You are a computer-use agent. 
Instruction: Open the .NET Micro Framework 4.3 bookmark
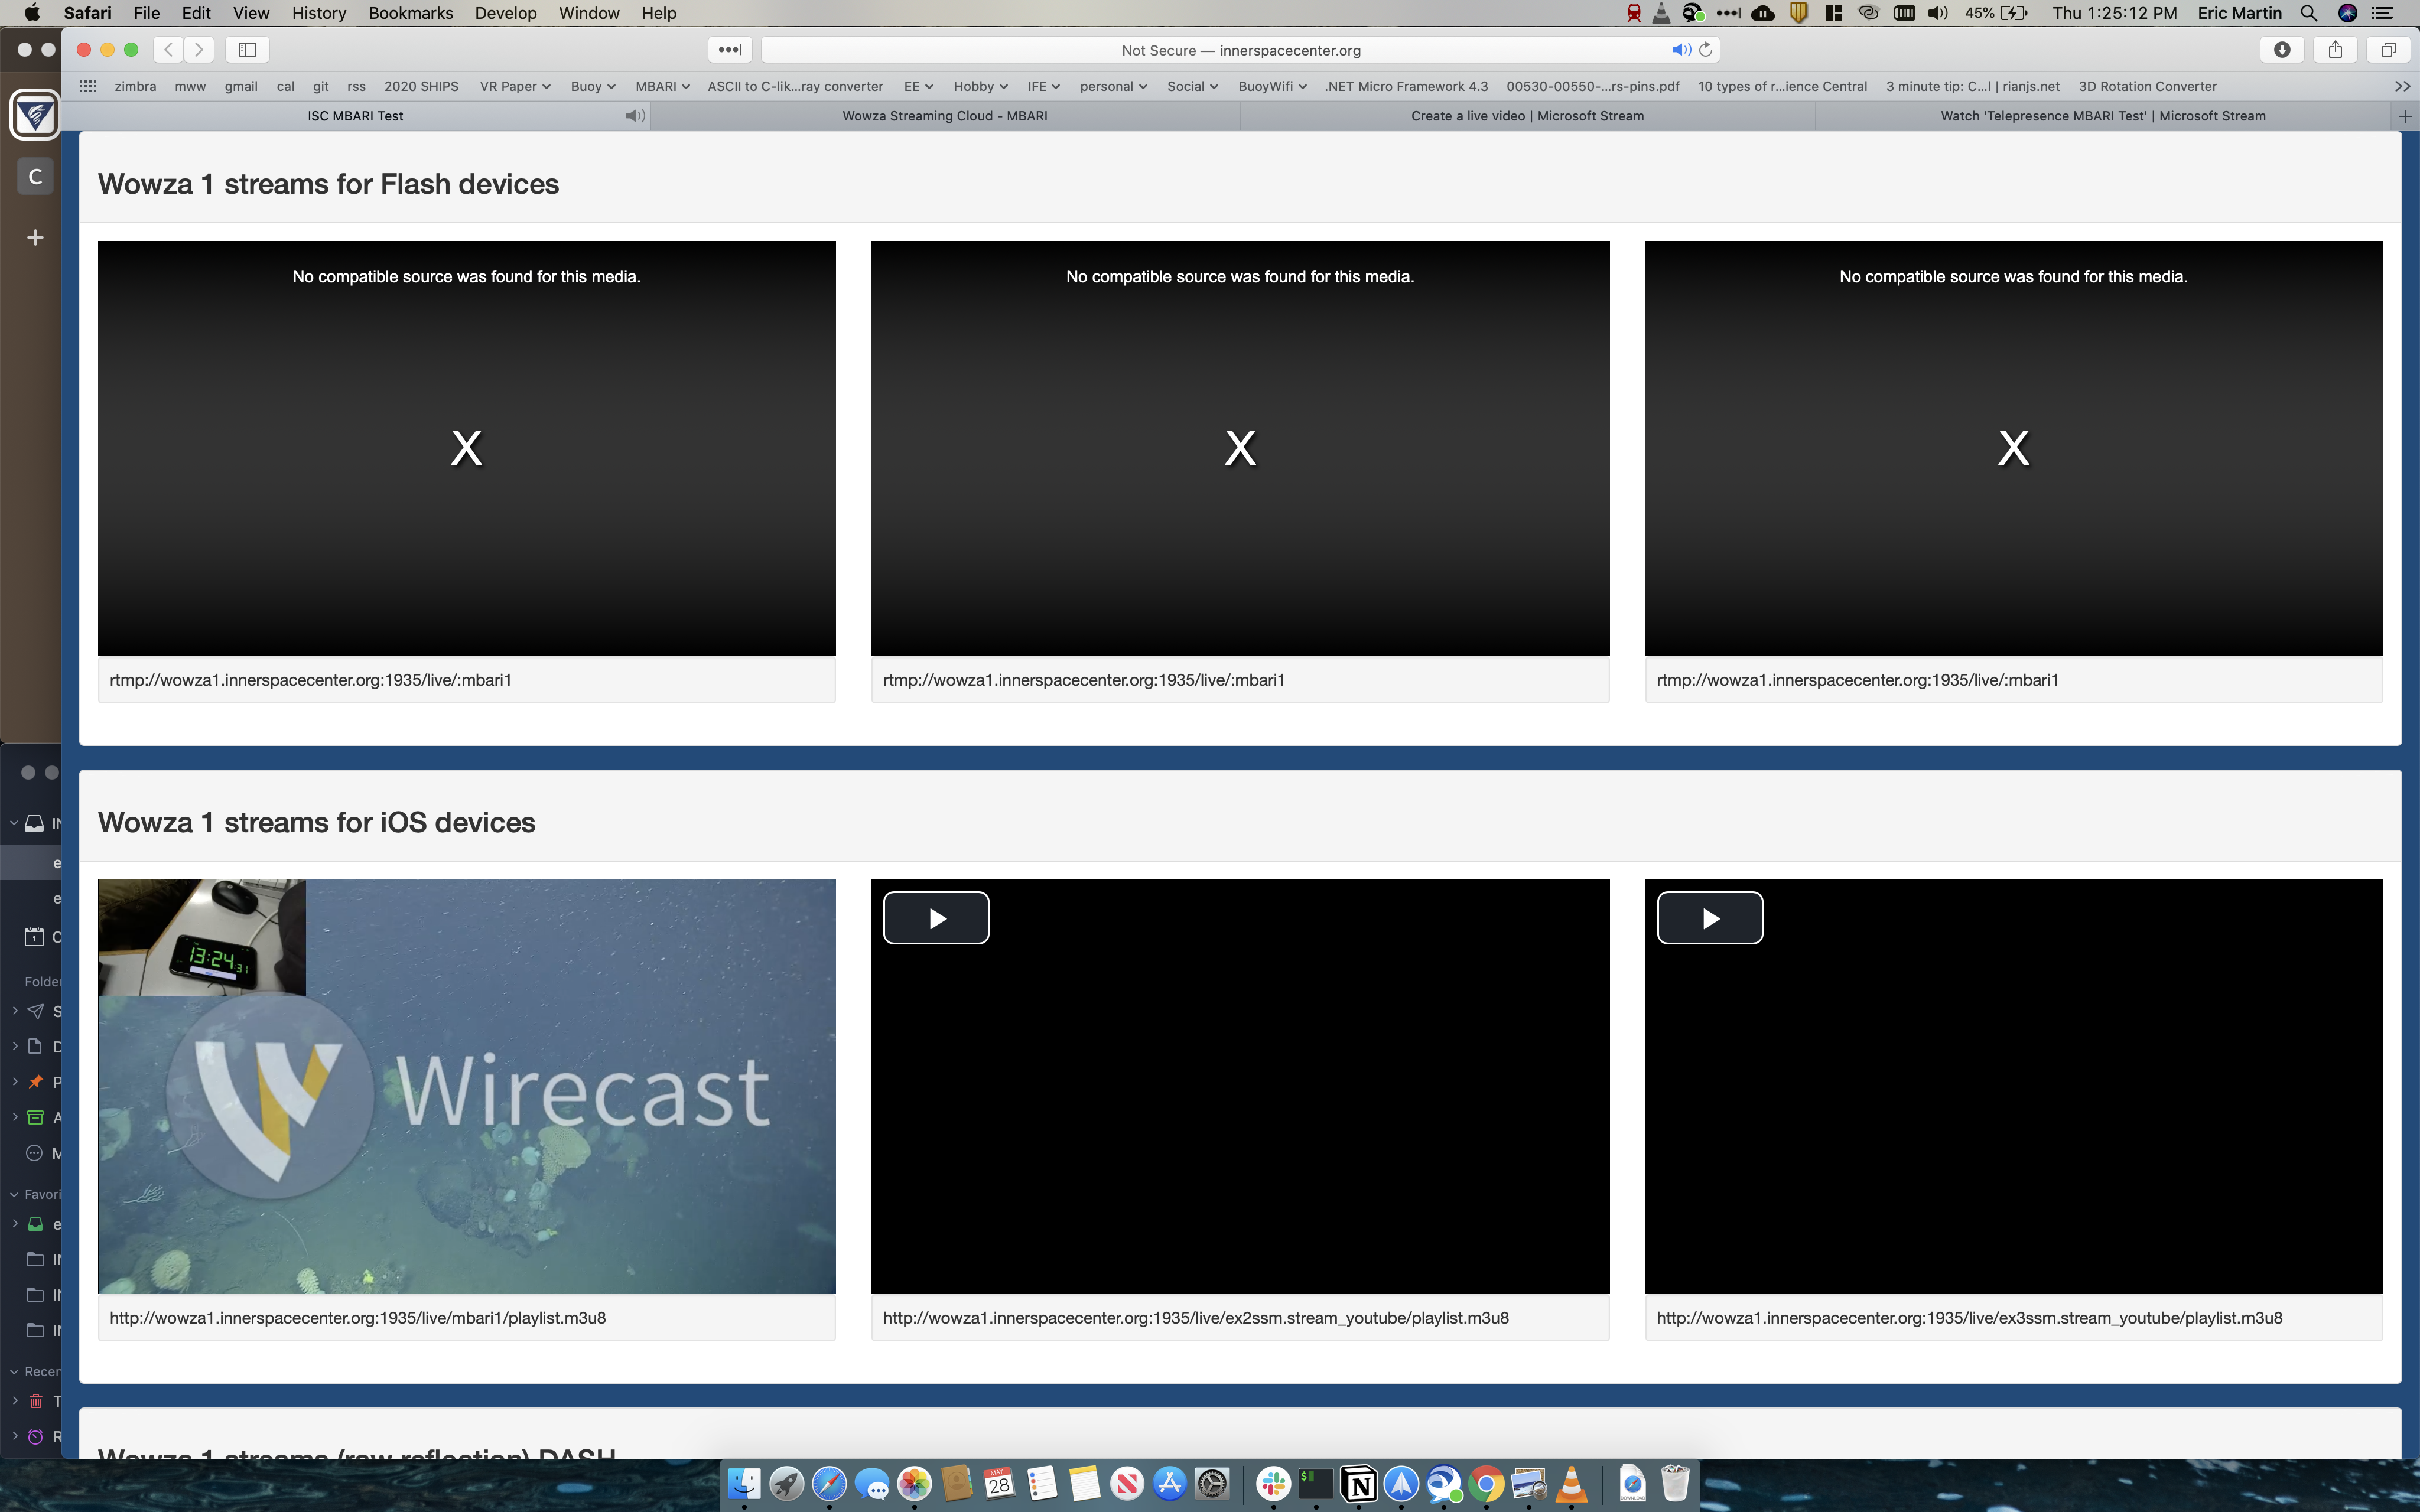click(x=1406, y=86)
